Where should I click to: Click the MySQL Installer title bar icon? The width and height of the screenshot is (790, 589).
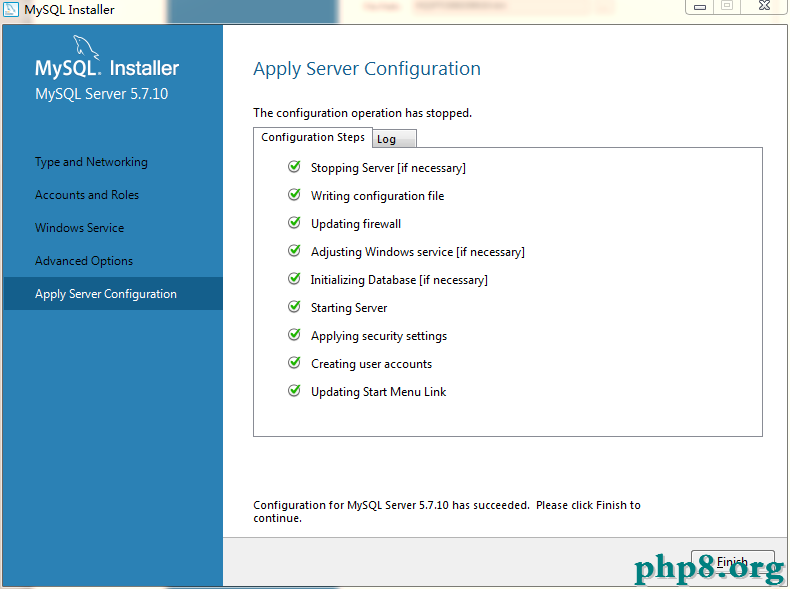pos(11,9)
